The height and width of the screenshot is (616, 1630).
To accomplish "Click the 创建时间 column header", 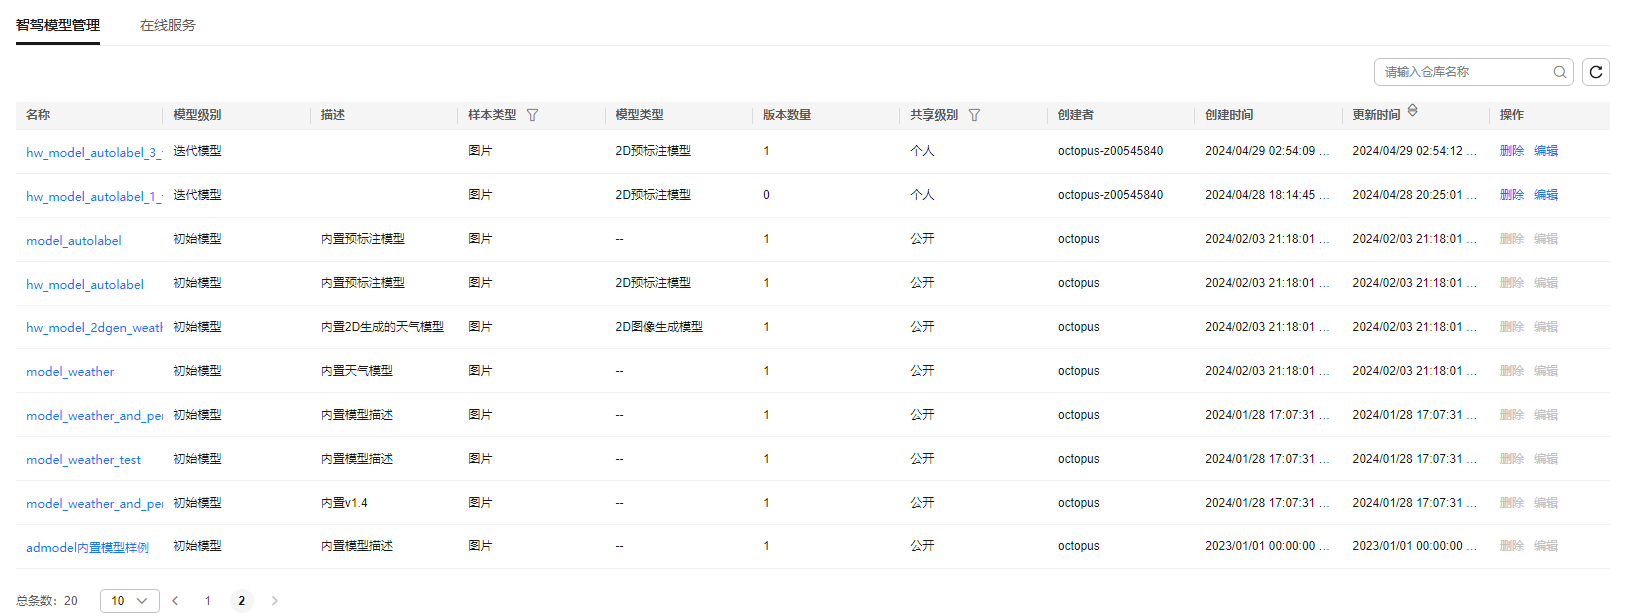I will point(1229,115).
